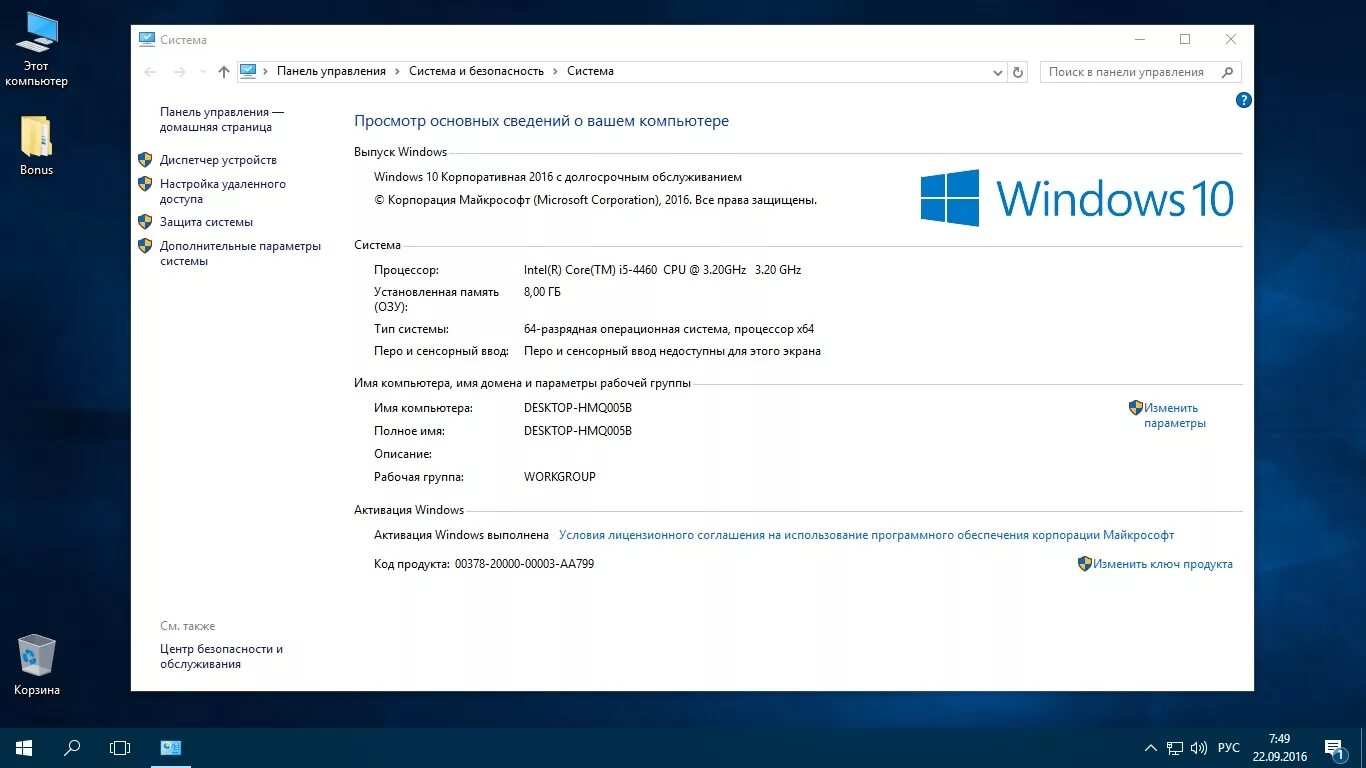Open taskbar clock showing 7:49

coord(1279,747)
